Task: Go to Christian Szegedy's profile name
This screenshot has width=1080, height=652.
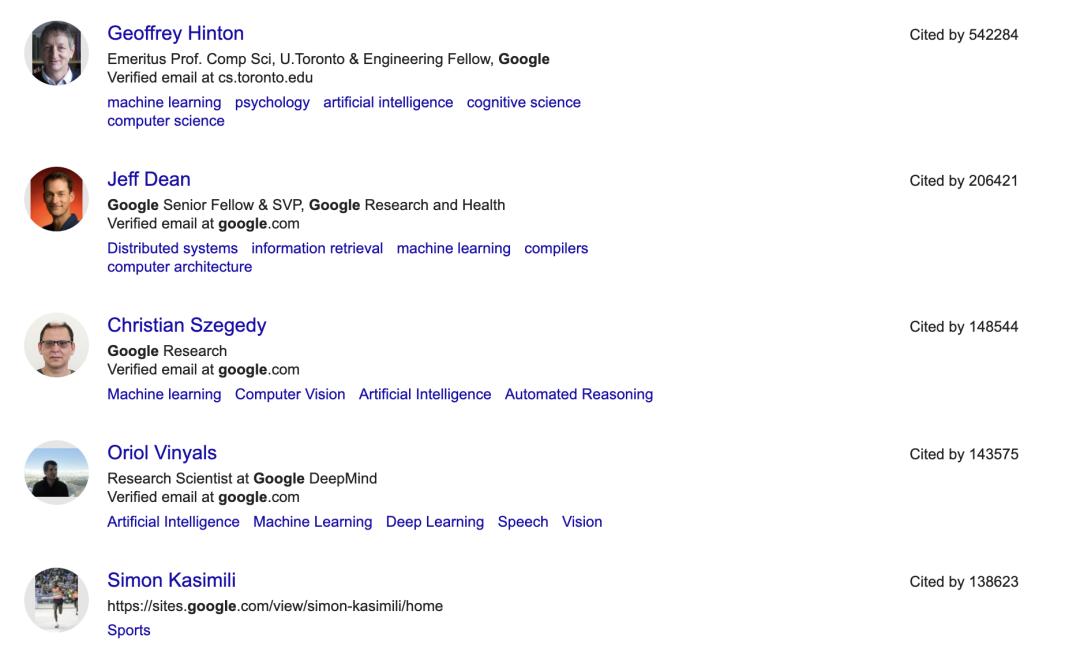Action: pyautogui.click(x=186, y=326)
